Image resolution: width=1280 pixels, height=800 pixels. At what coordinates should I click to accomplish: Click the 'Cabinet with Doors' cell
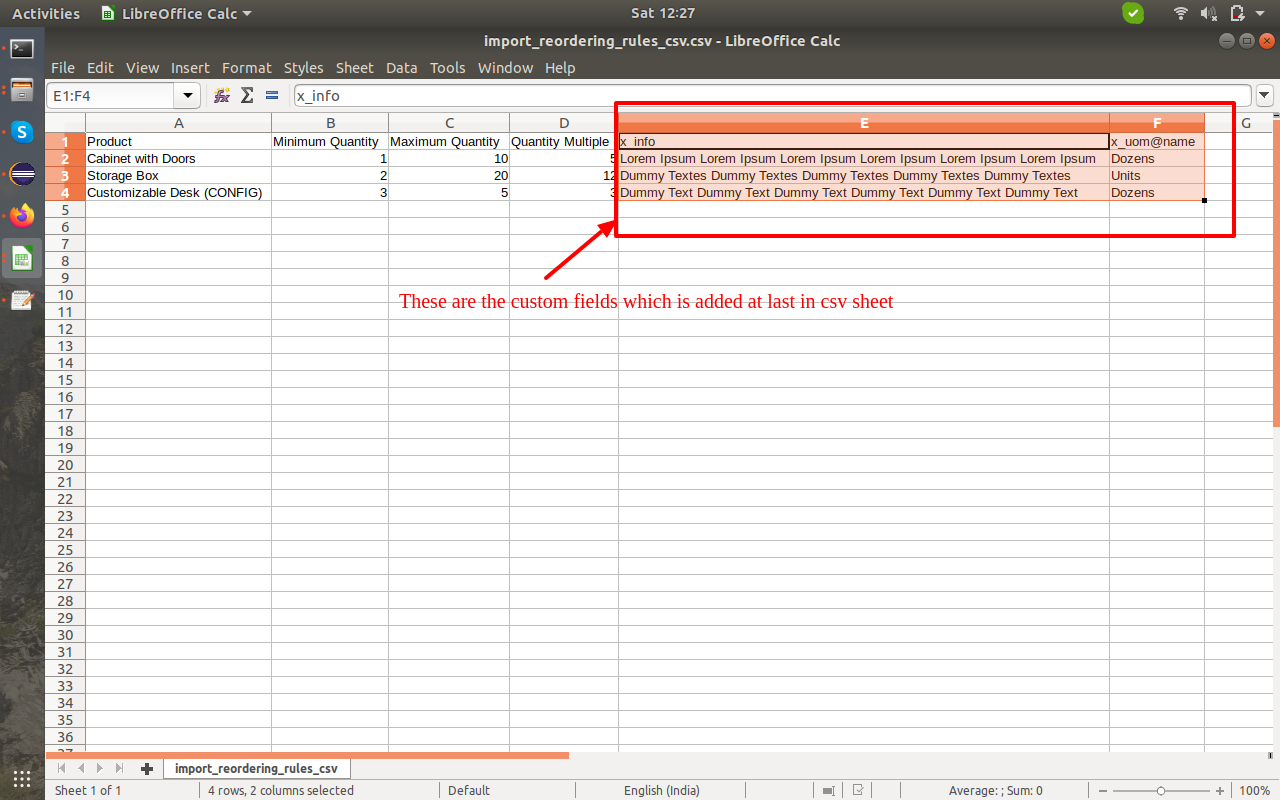coord(178,159)
